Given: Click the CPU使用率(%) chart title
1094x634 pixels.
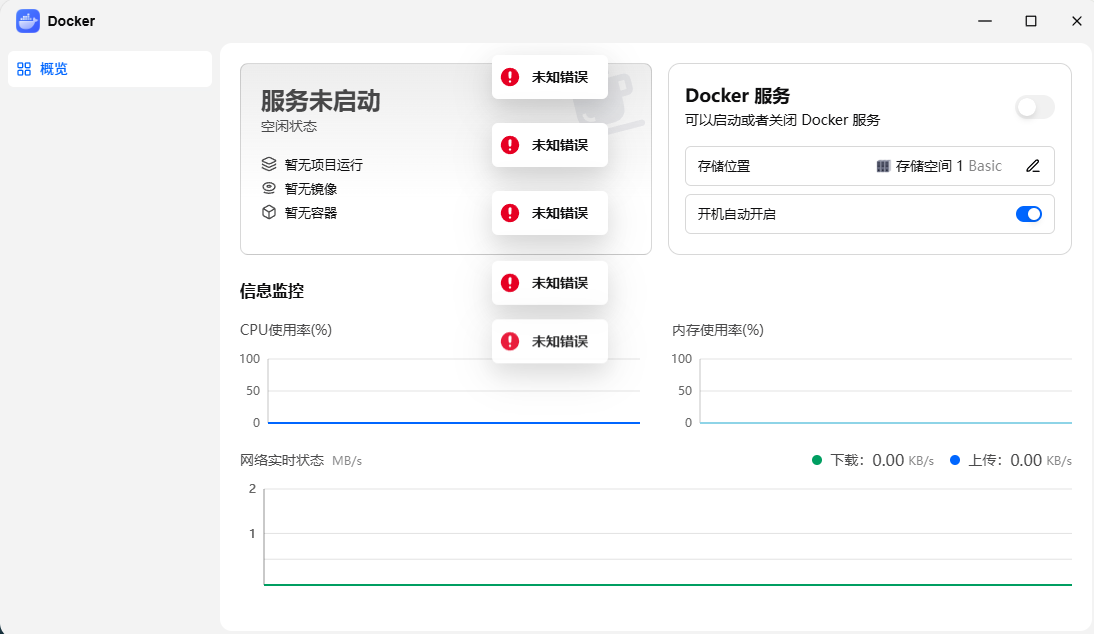Looking at the screenshot, I should point(286,330).
